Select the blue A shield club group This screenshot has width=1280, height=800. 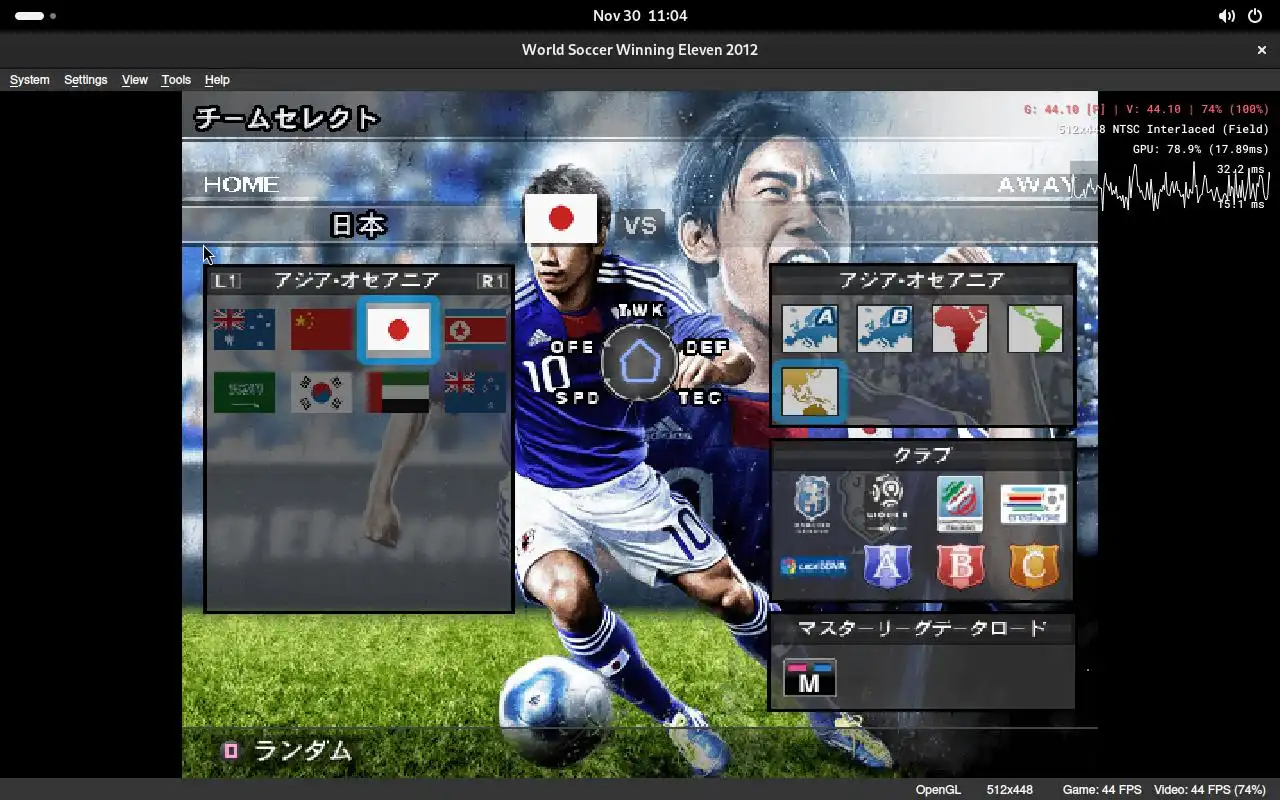pos(887,566)
